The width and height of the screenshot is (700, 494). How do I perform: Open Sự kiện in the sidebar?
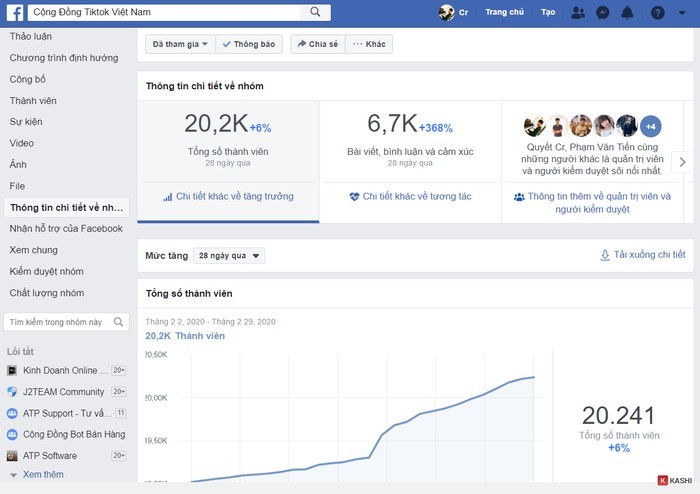pyautogui.click(x=26, y=122)
